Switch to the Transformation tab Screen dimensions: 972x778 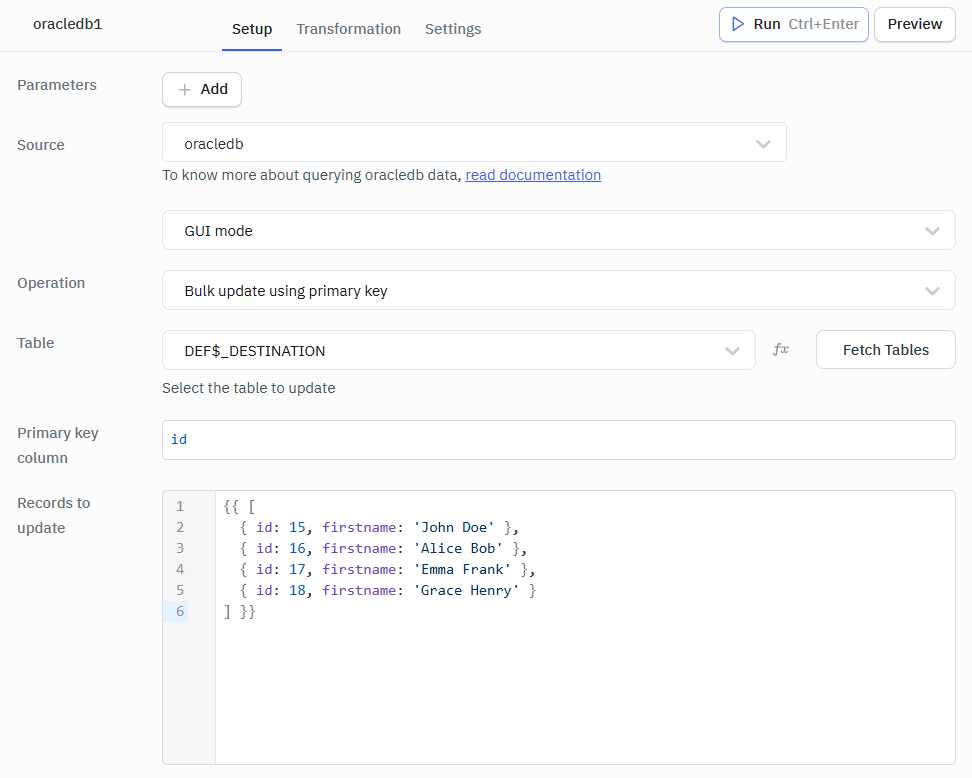(348, 29)
